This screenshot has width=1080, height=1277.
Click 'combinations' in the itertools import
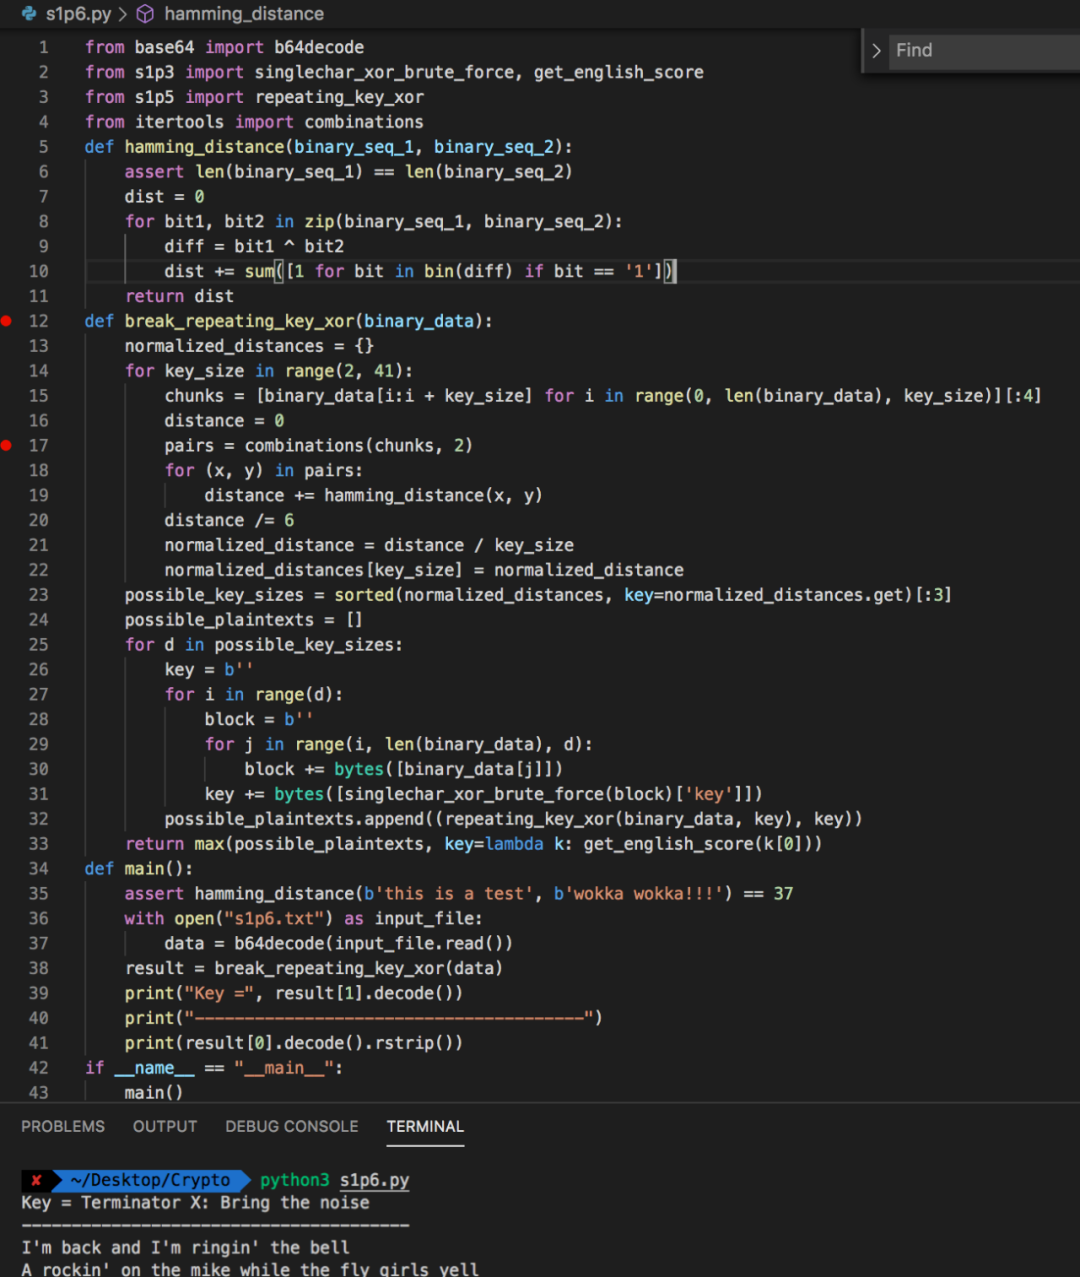point(364,122)
